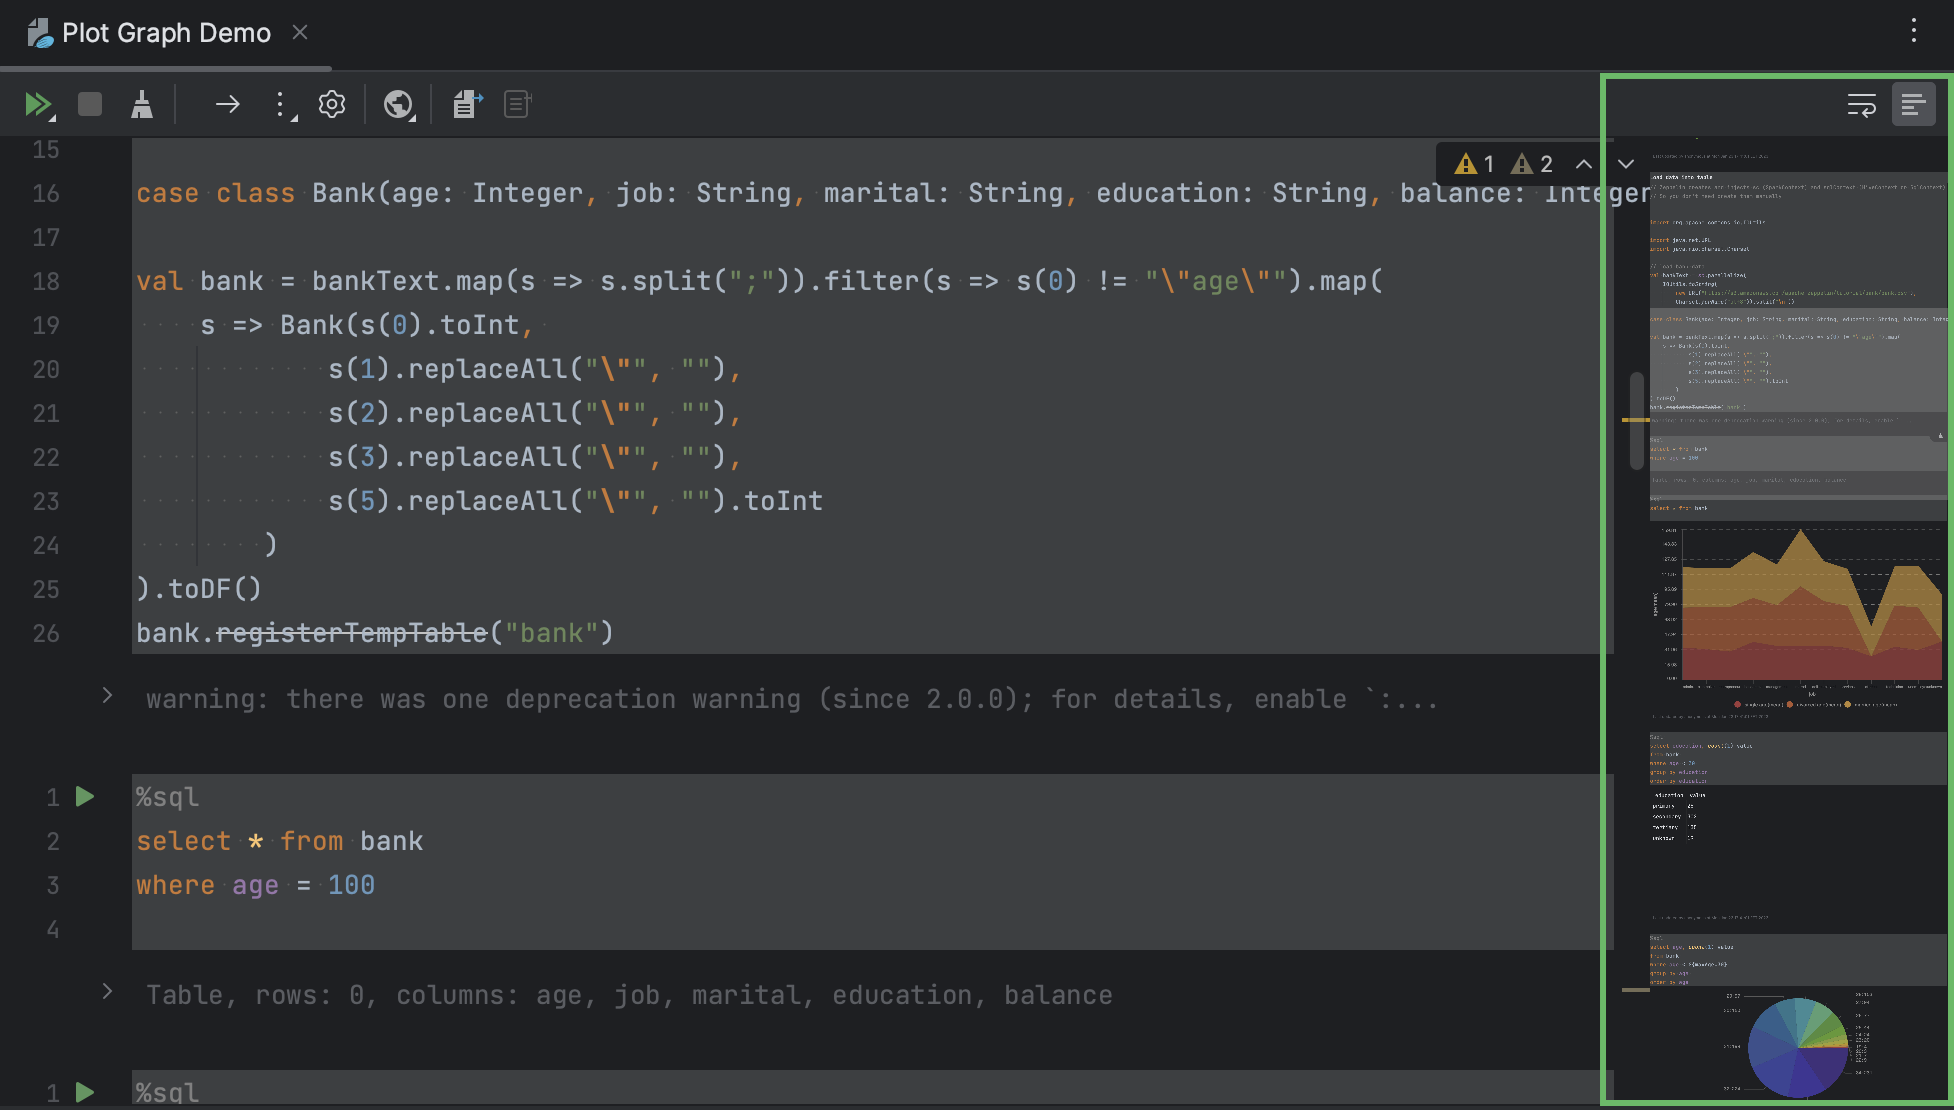1954x1110 pixels.
Task: Execute the select from bank paragraph
Action: click(x=84, y=797)
